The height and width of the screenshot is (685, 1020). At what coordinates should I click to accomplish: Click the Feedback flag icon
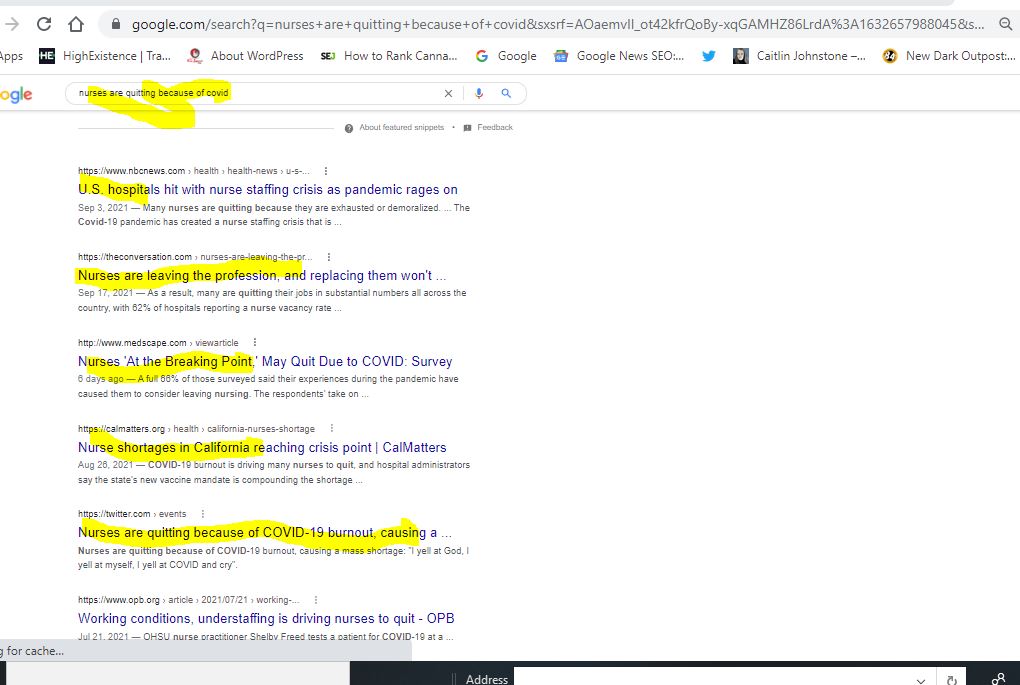point(467,128)
